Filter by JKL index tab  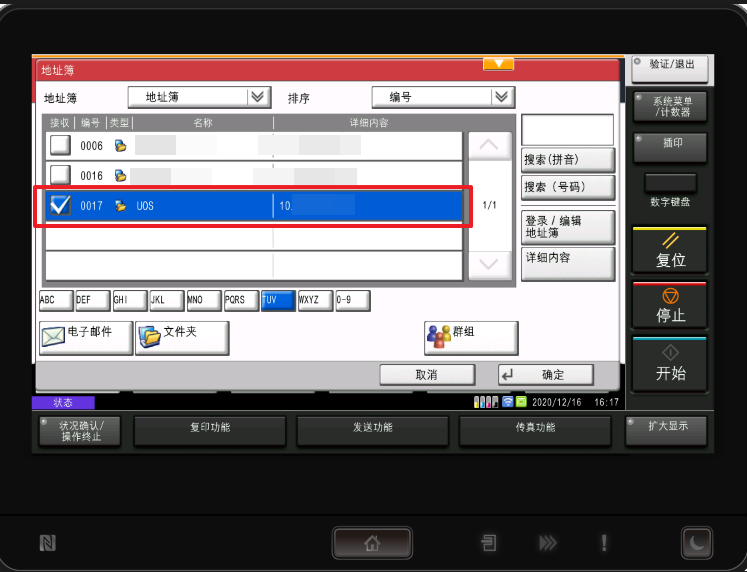pyautogui.click(x=167, y=300)
